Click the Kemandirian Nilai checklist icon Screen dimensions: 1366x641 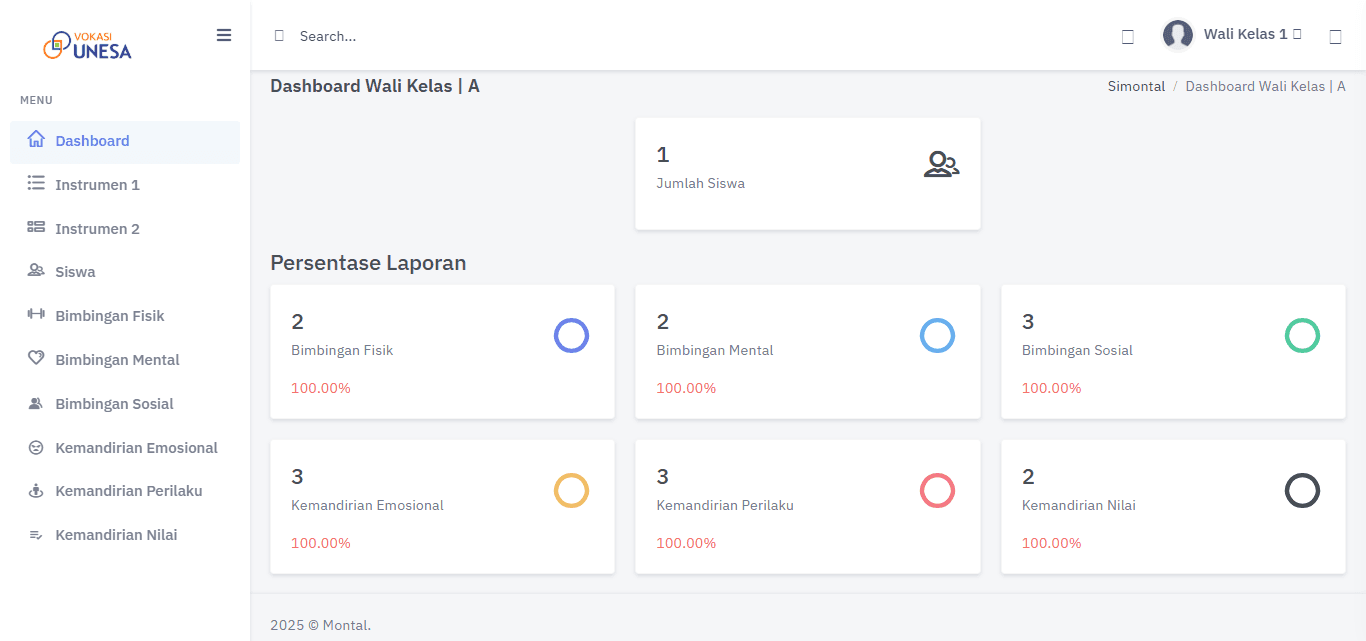pyautogui.click(x=36, y=535)
